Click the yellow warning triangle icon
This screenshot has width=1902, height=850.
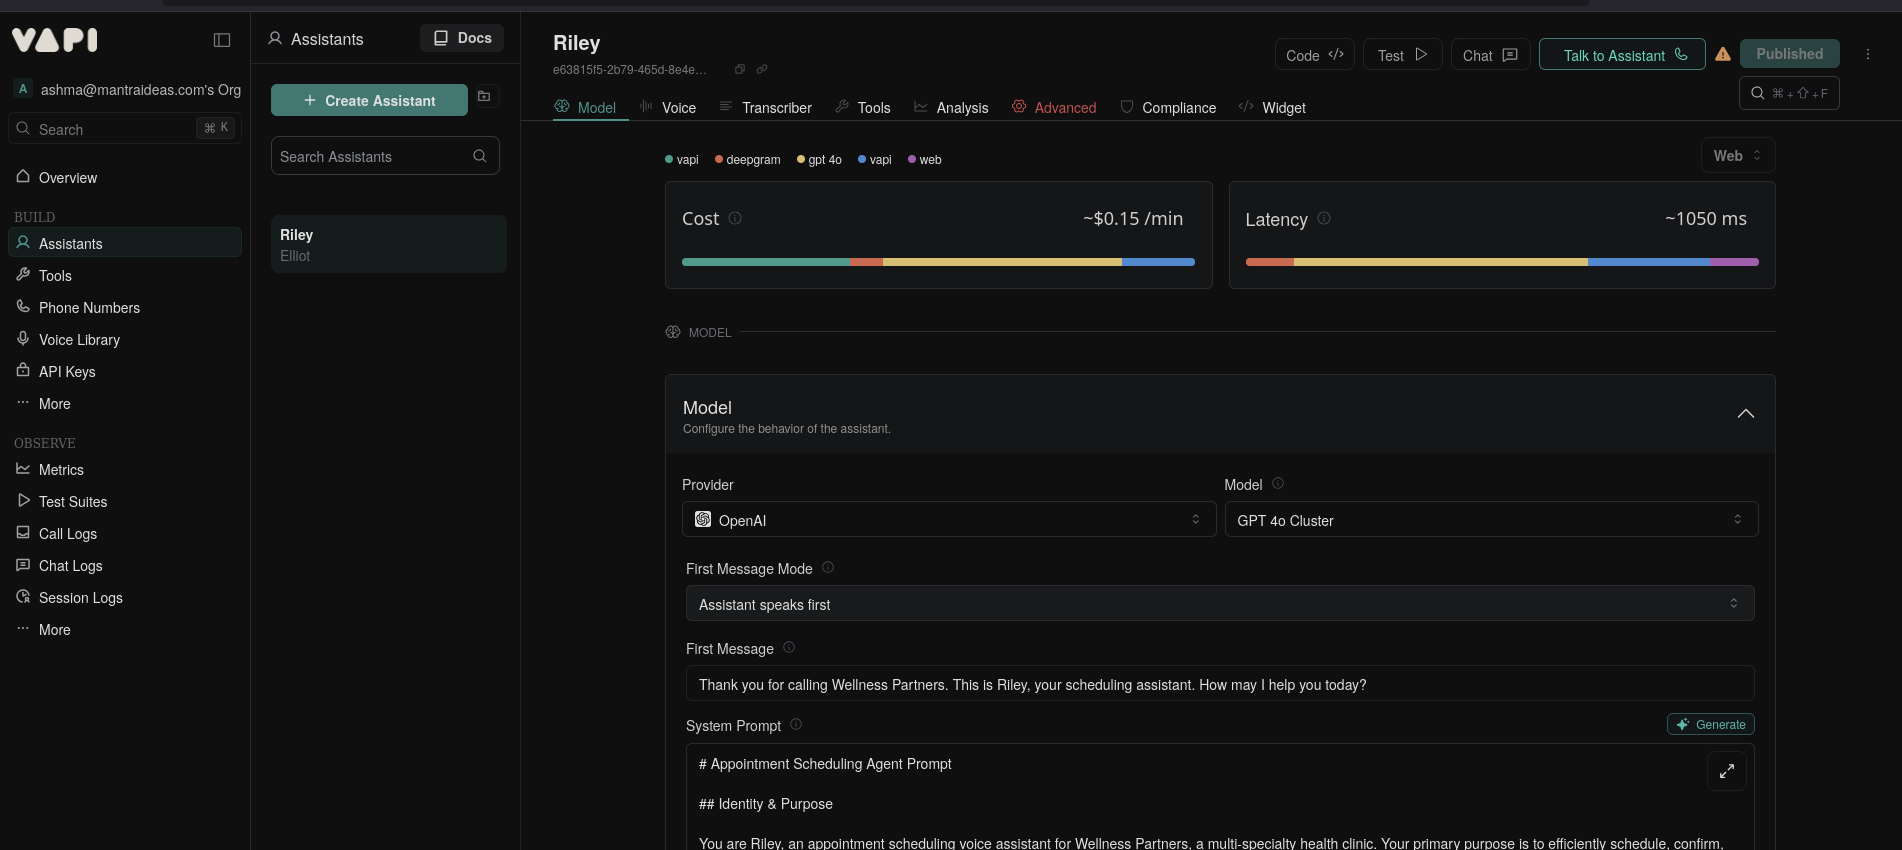click(x=1723, y=55)
